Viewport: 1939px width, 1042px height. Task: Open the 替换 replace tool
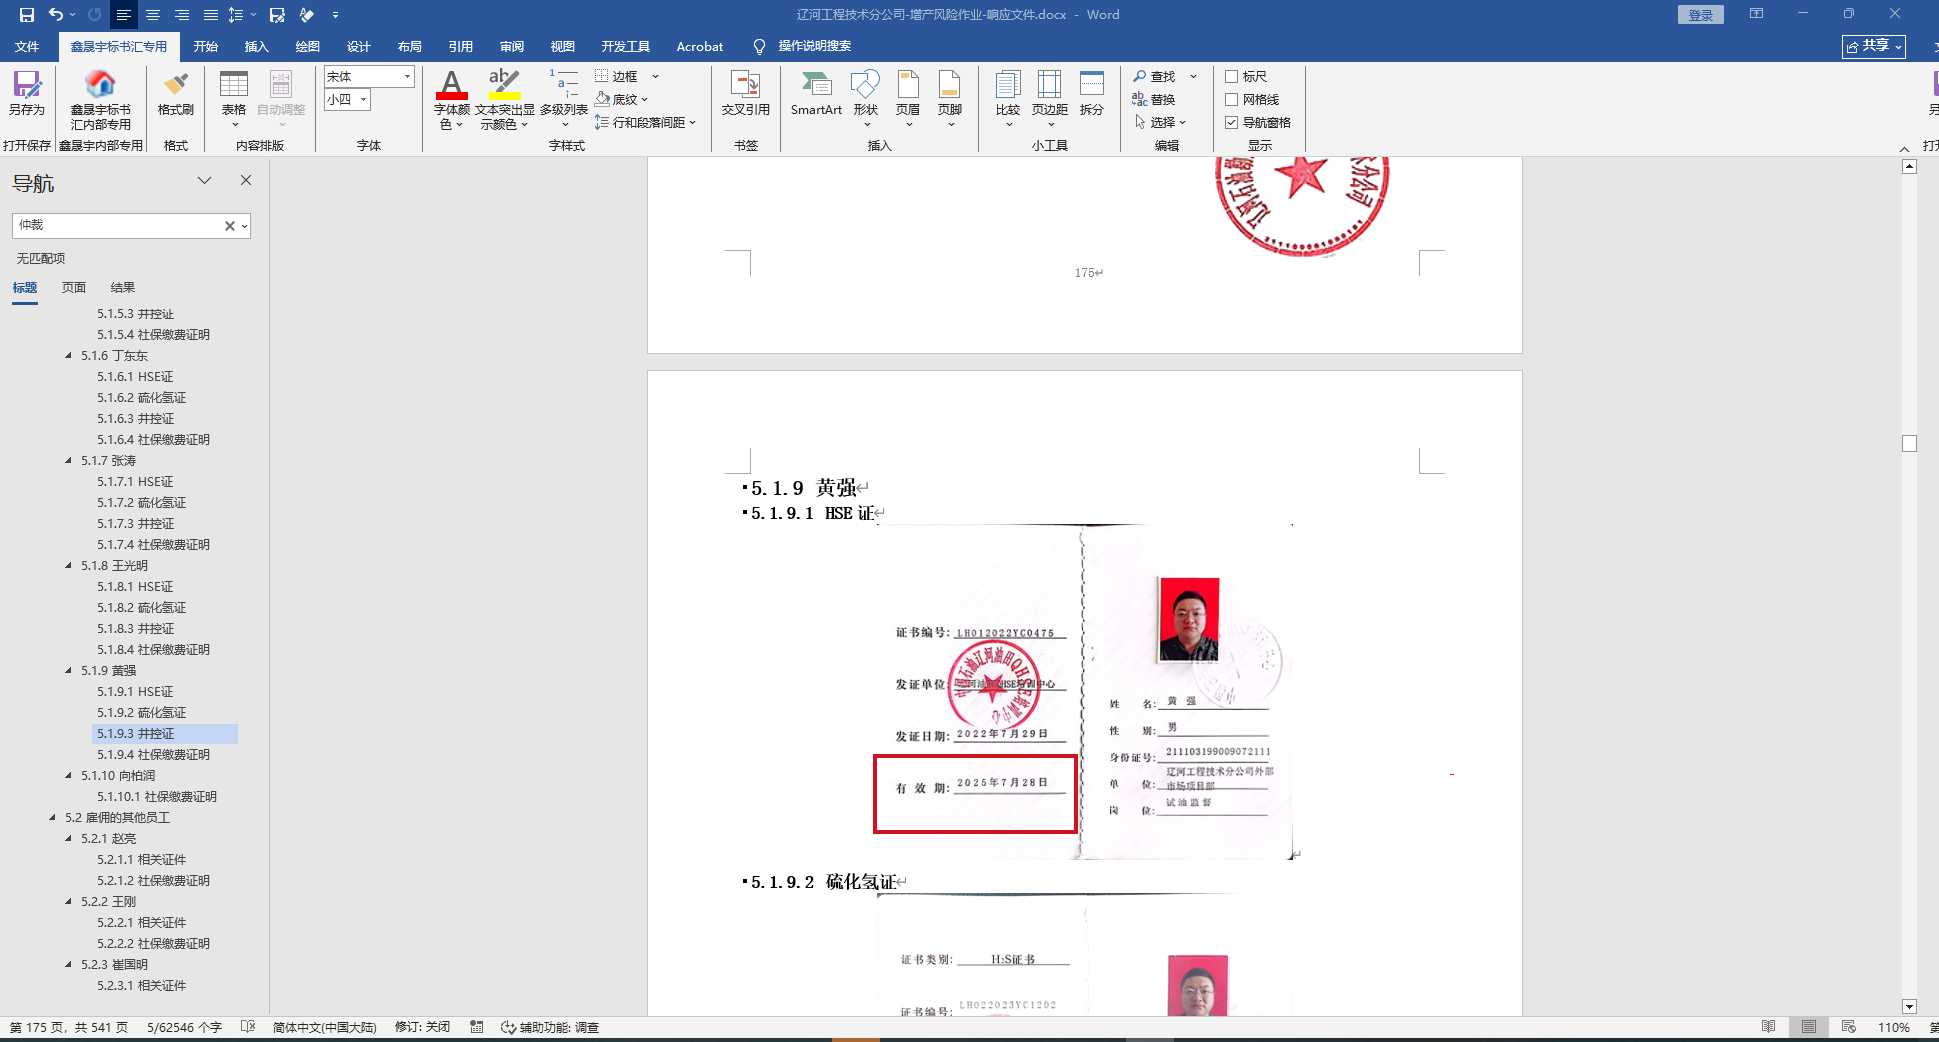(1154, 99)
